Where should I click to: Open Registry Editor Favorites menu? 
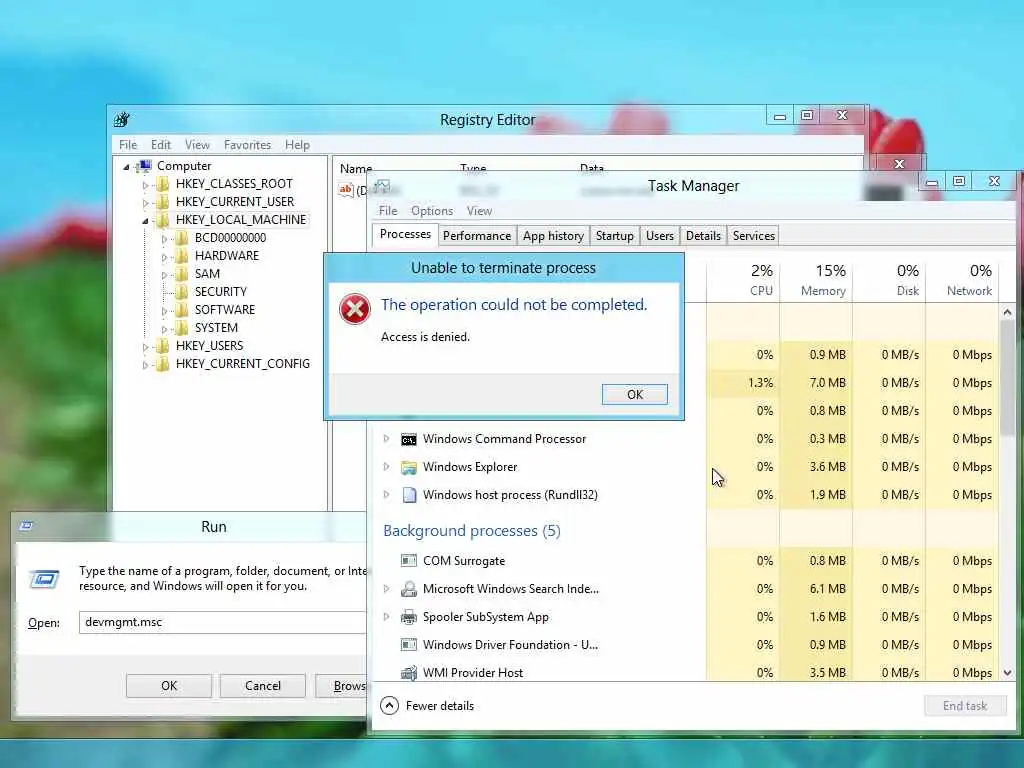248,145
